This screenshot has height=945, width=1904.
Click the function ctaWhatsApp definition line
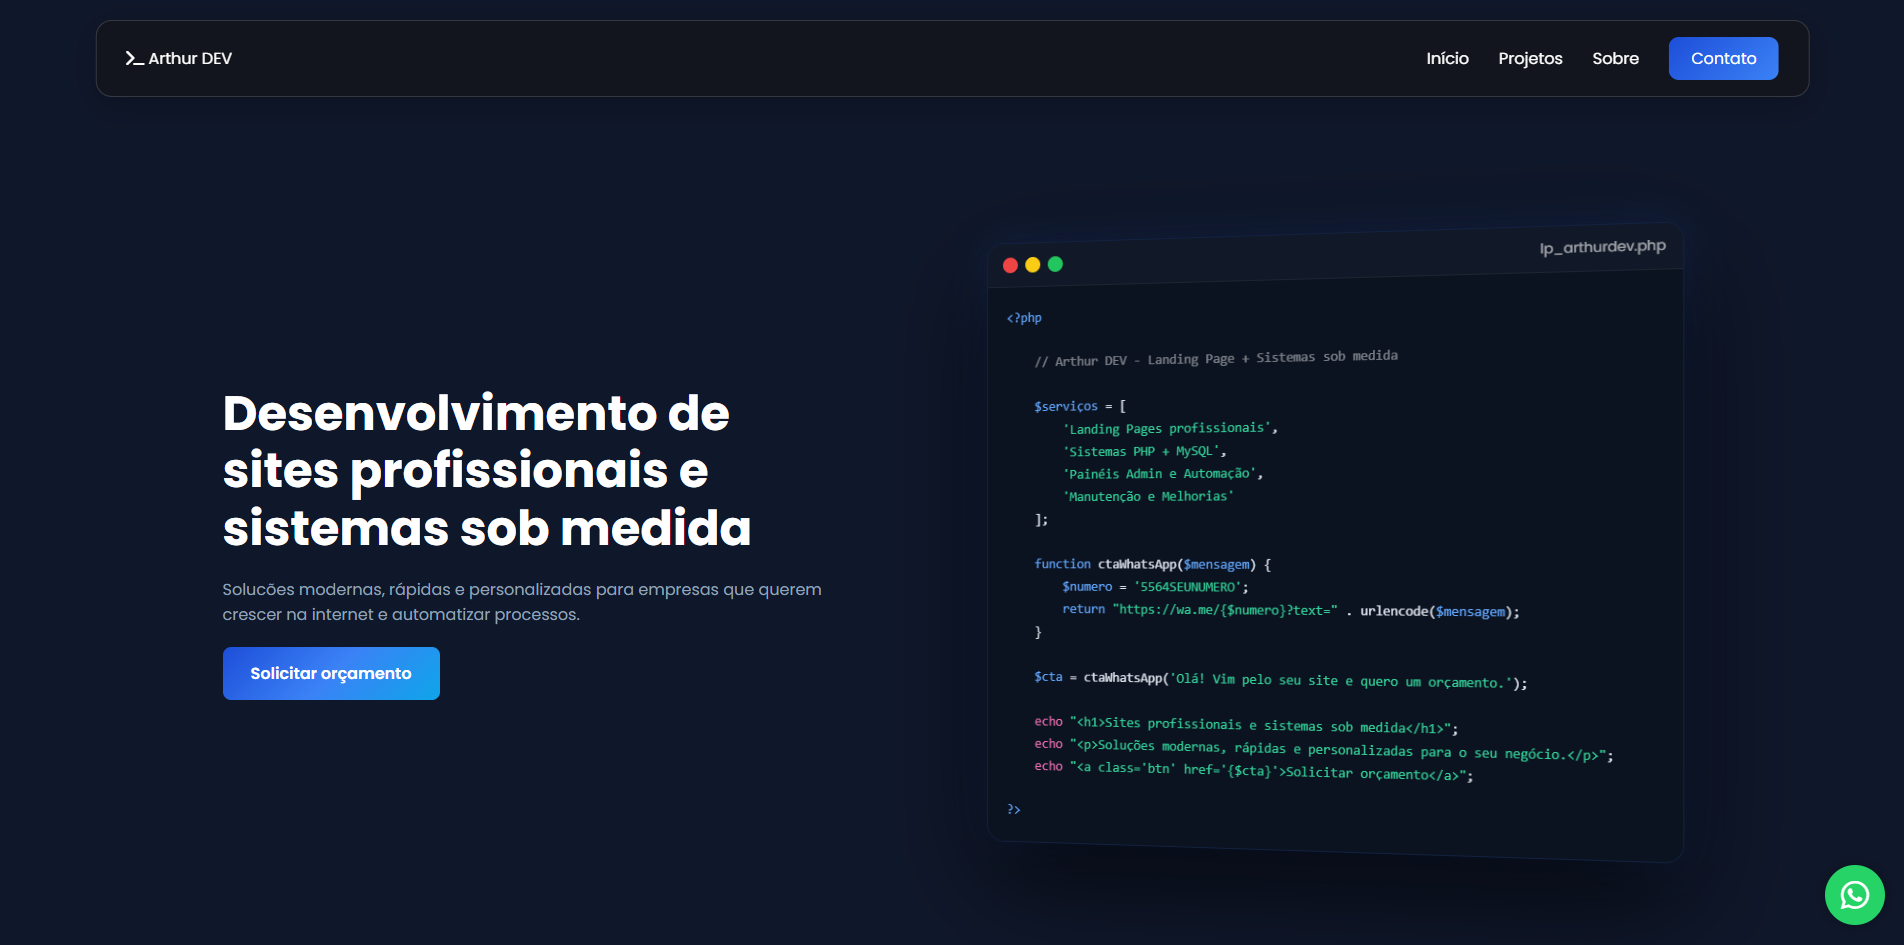coord(1152,565)
